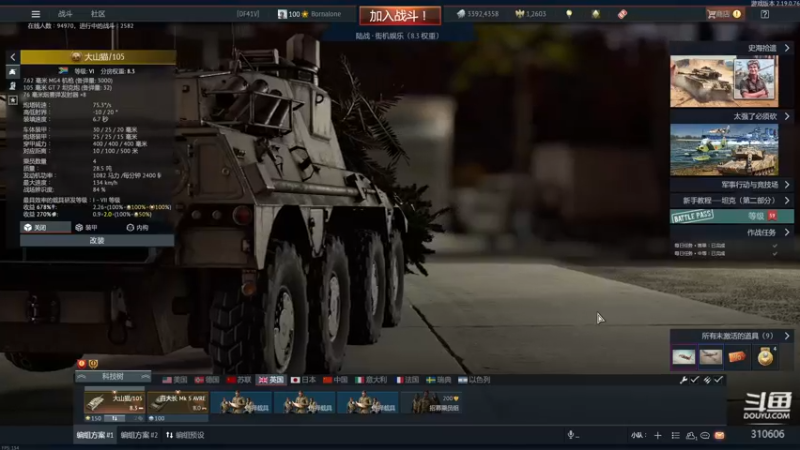This screenshot has height=450, width=800.
Task: Open the seaplane and tank promo thumbnail
Action: (x=724, y=150)
